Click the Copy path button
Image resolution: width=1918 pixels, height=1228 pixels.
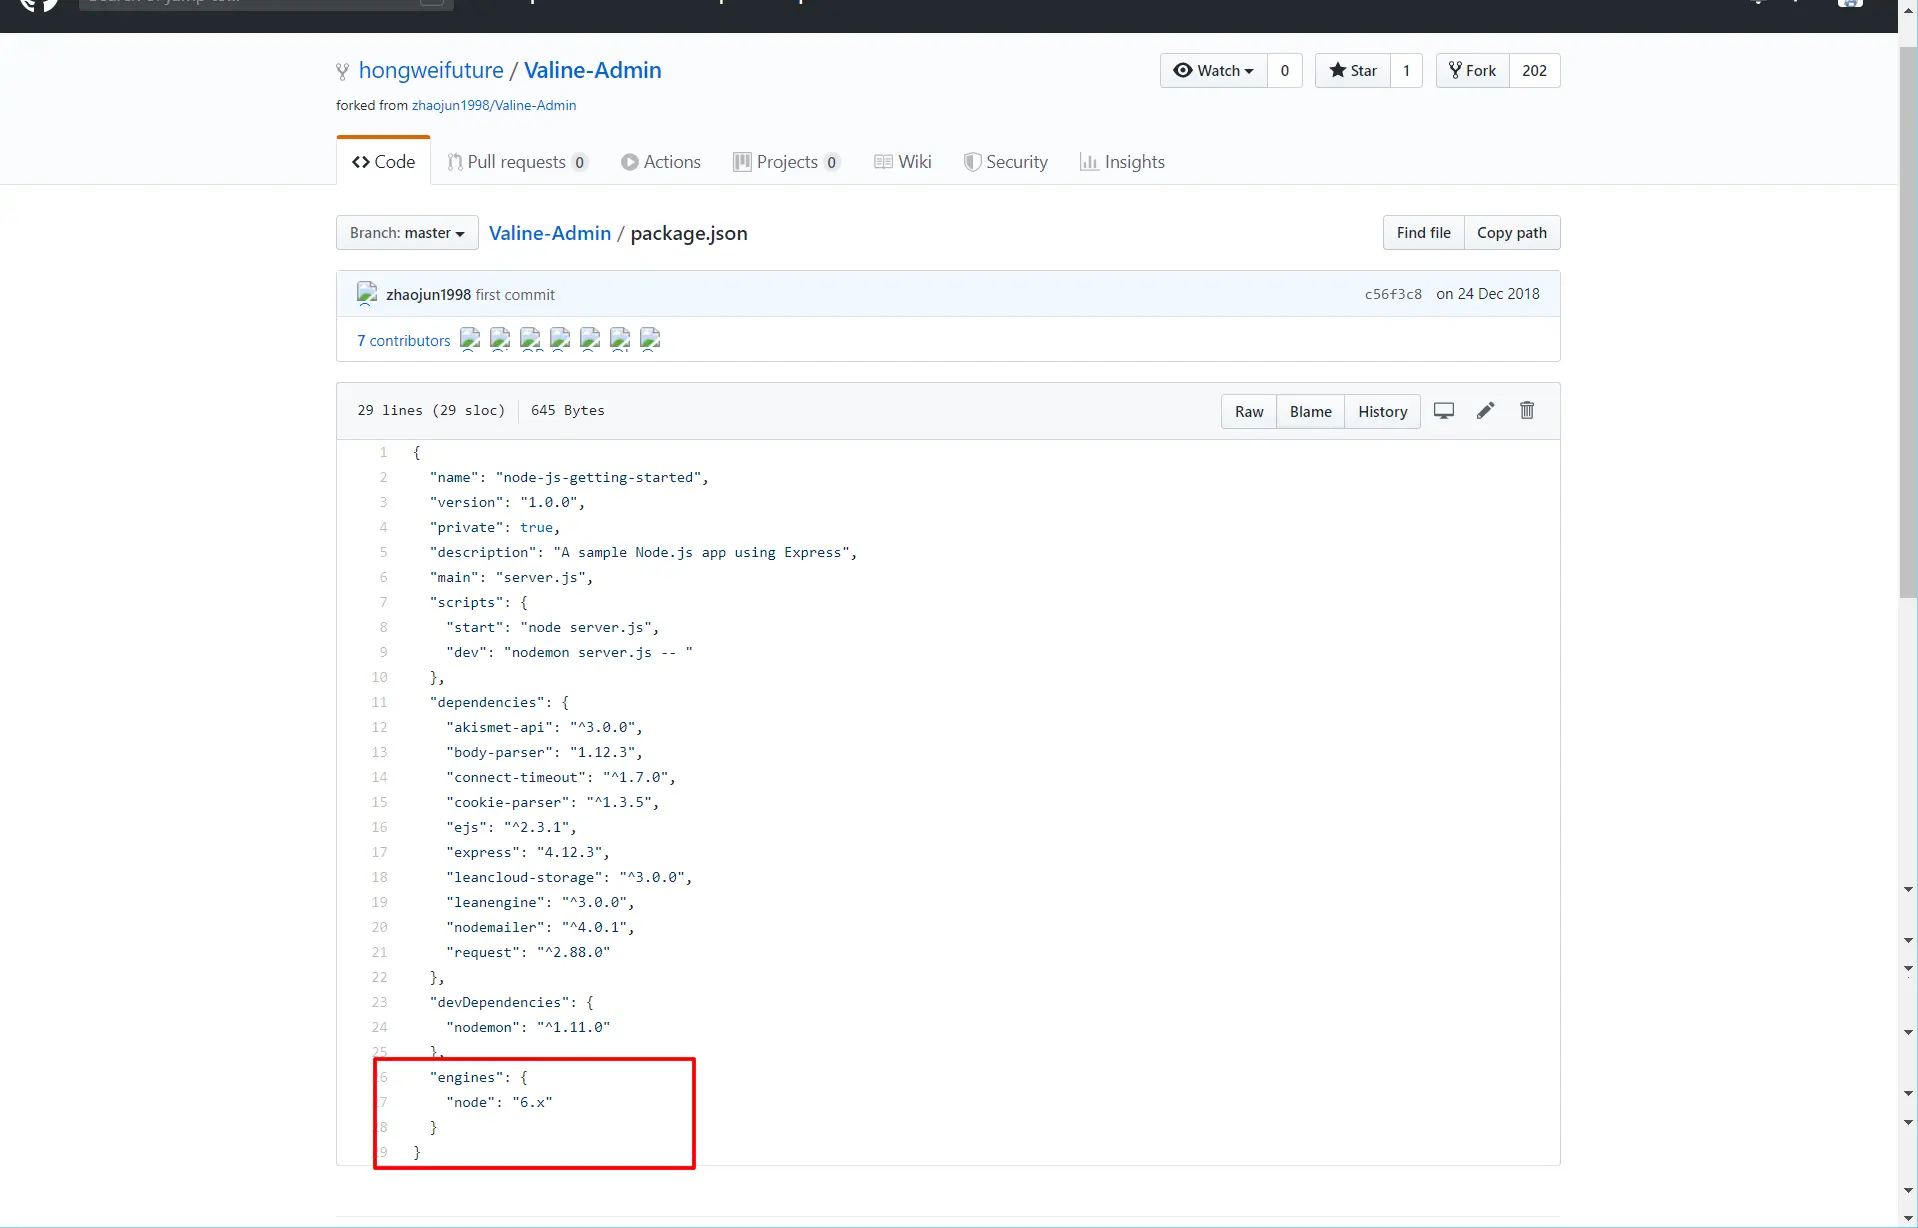1512,233
